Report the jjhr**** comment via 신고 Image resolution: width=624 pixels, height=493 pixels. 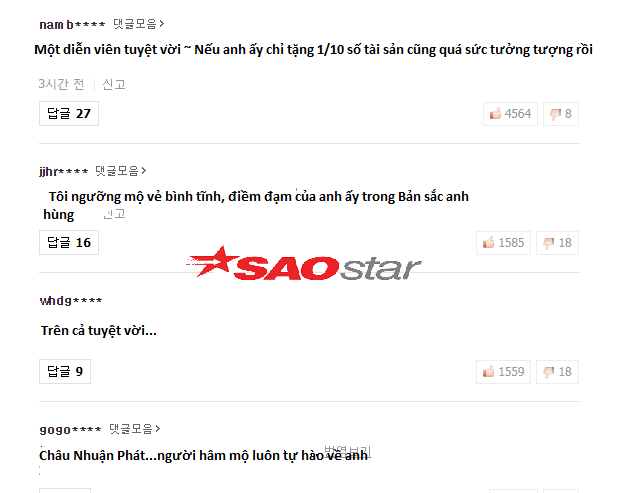[x=114, y=214]
